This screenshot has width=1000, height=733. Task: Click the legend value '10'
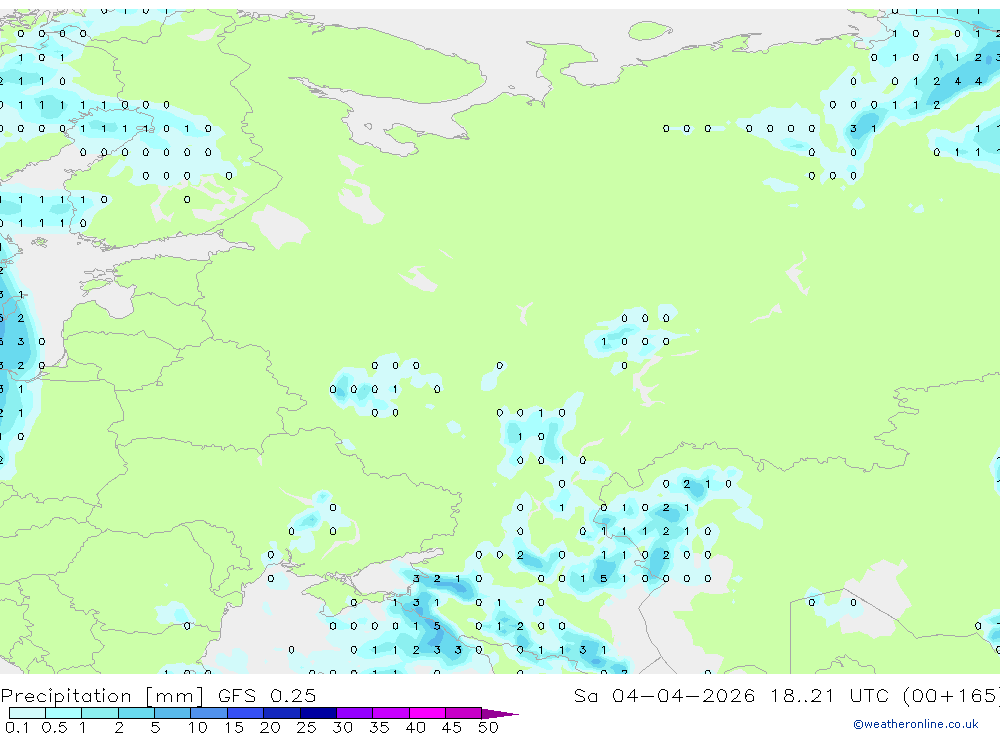[197, 727]
